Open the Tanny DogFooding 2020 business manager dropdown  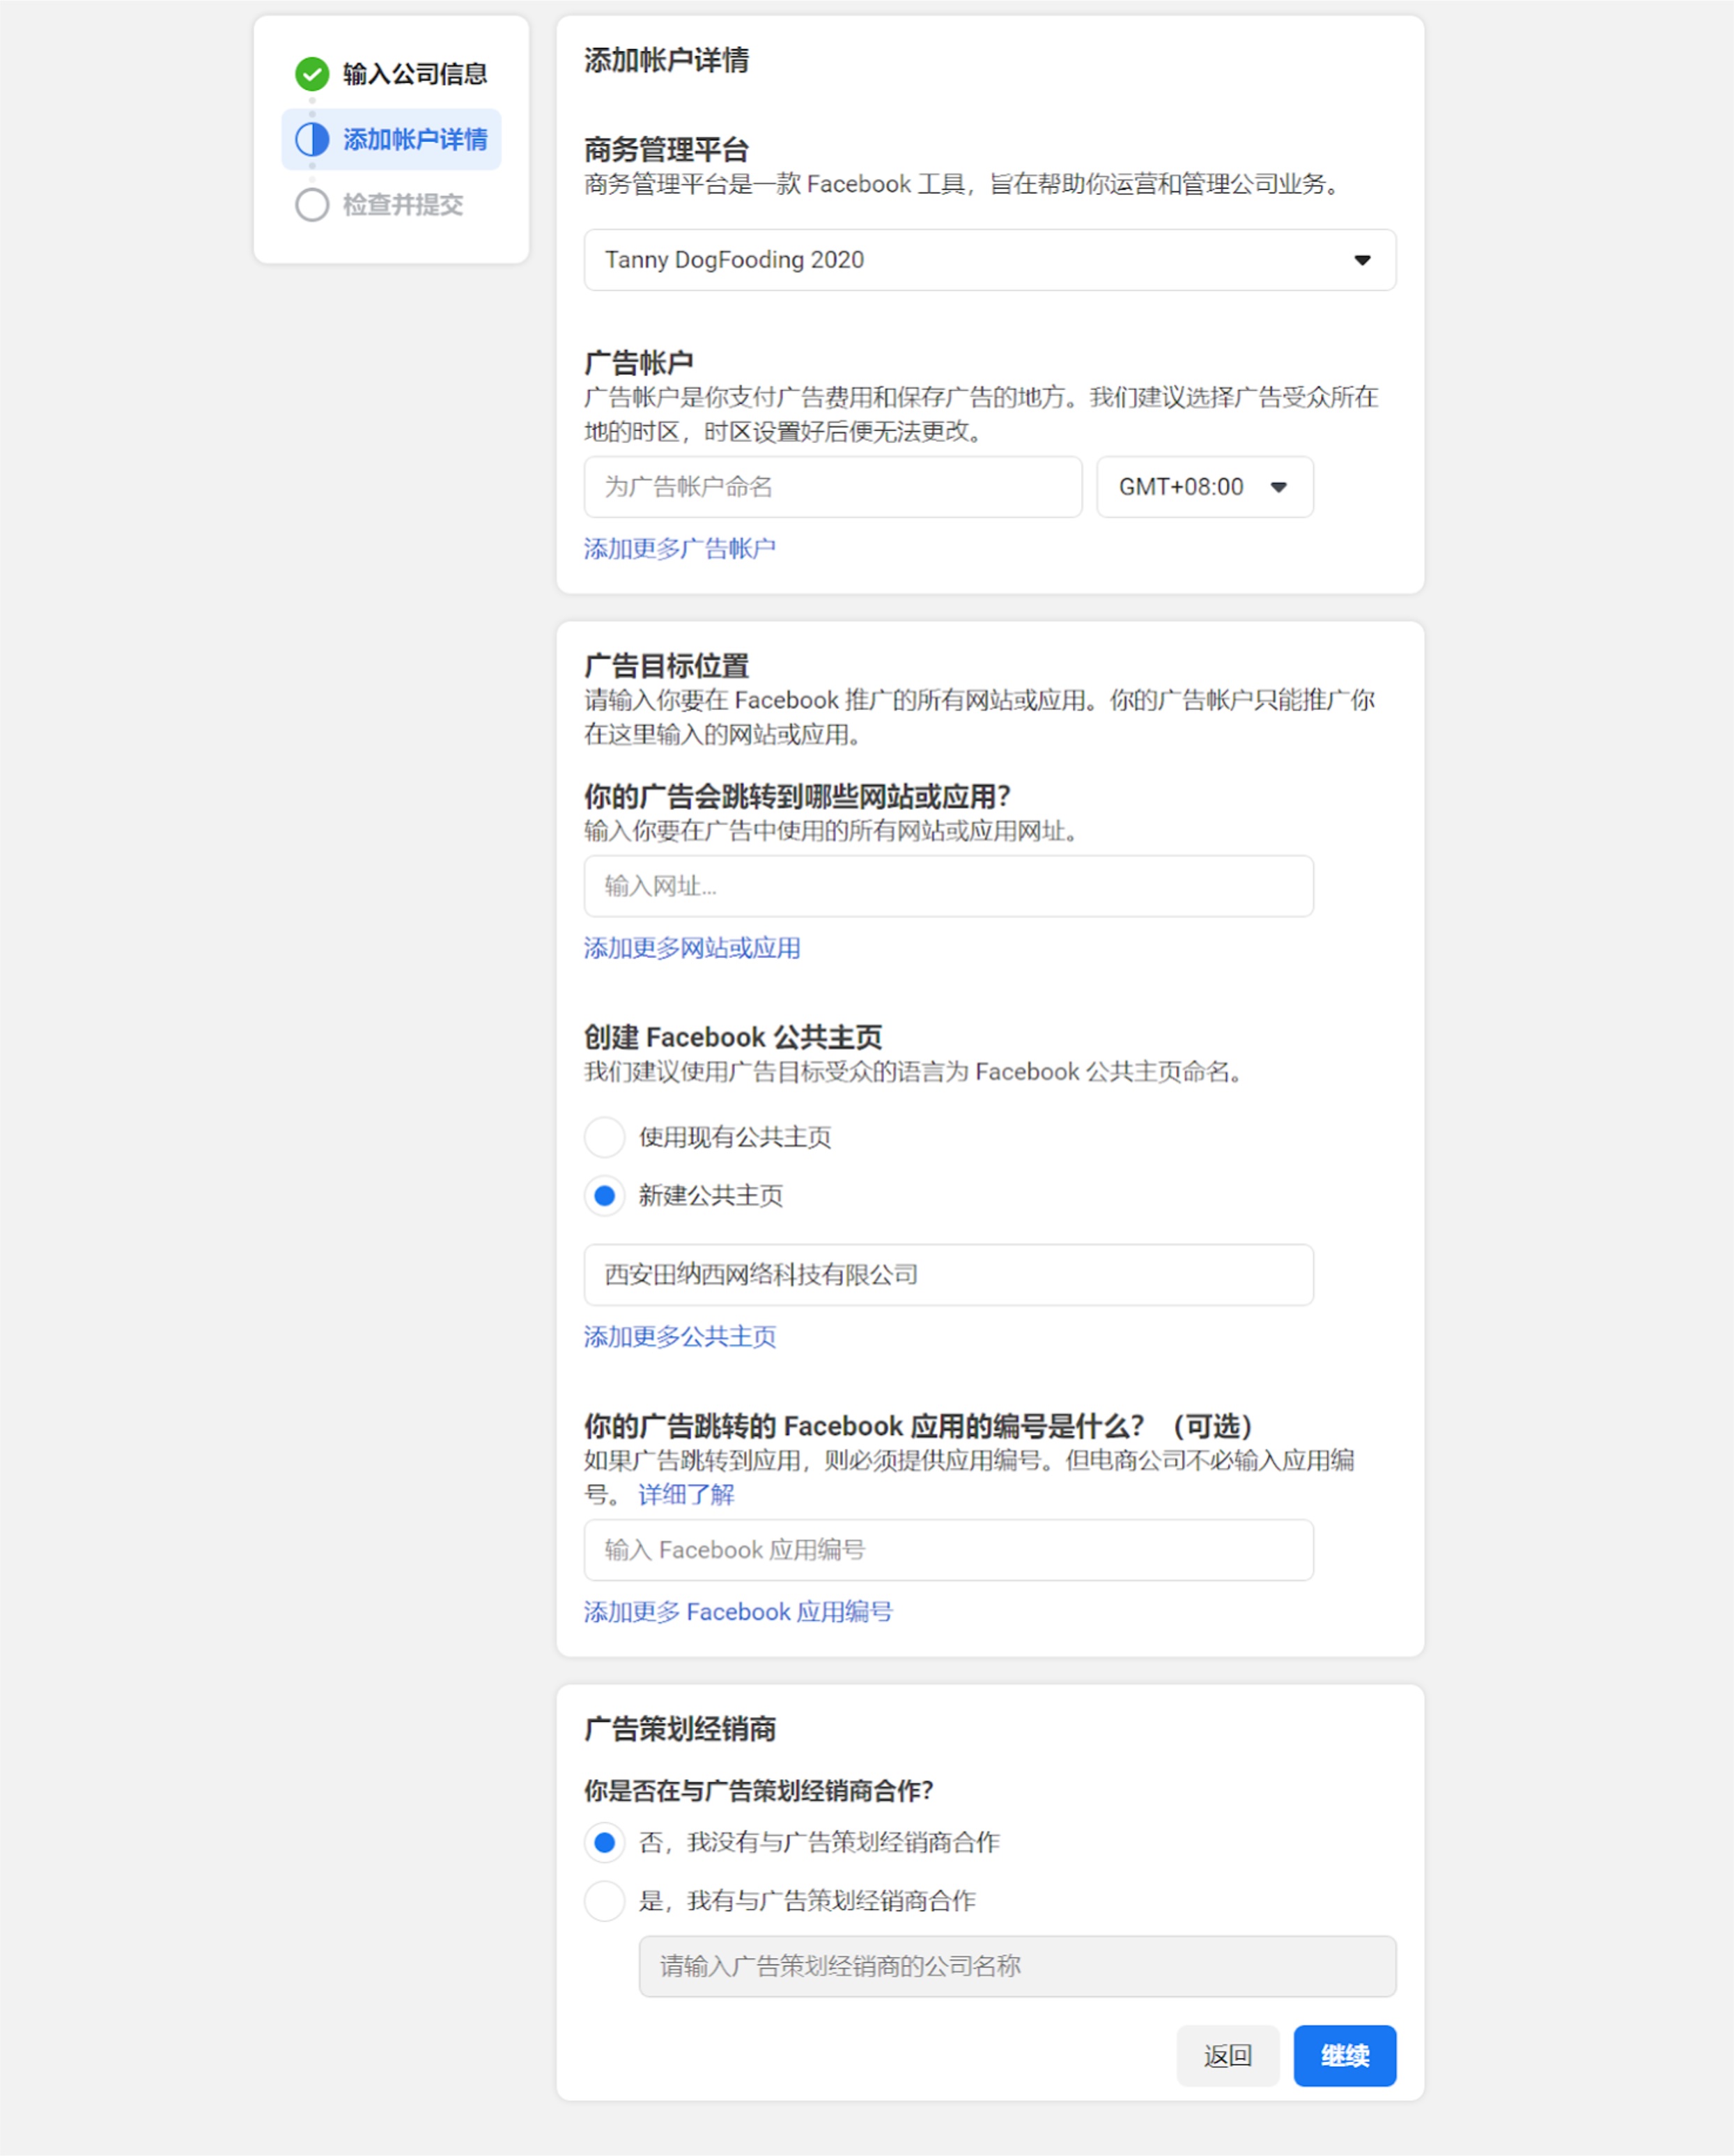pyautogui.click(x=991, y=260)
